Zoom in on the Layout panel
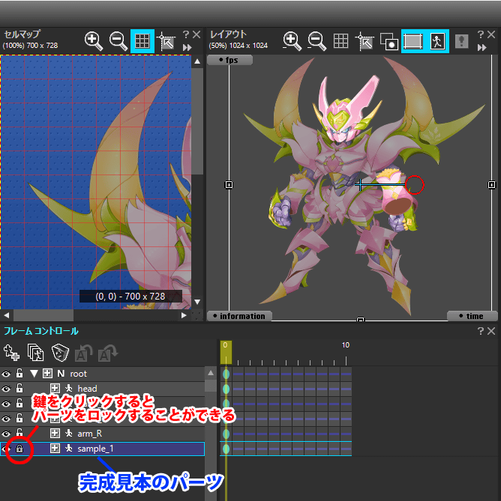The width and height of the screenshot is (501, 501). click(x=292, y=41)
